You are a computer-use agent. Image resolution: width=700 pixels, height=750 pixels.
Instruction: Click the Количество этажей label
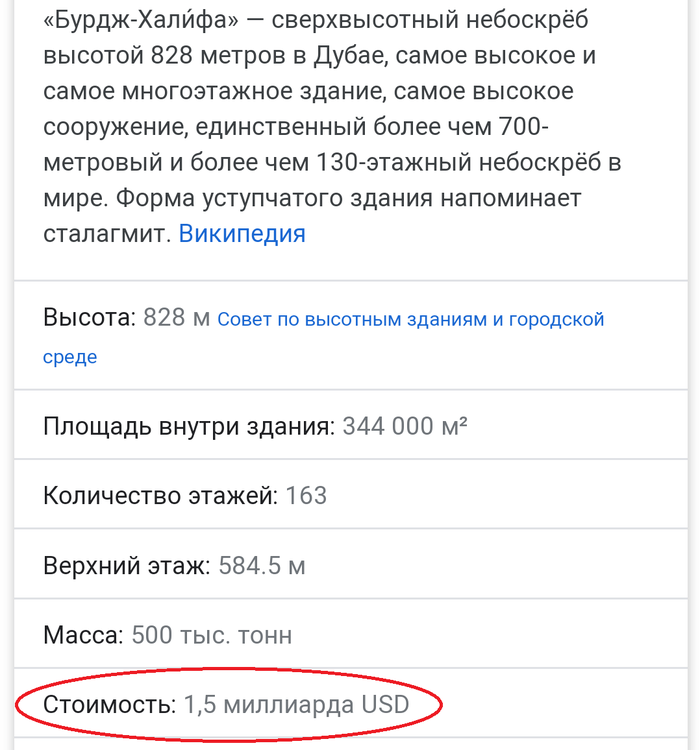160,496
